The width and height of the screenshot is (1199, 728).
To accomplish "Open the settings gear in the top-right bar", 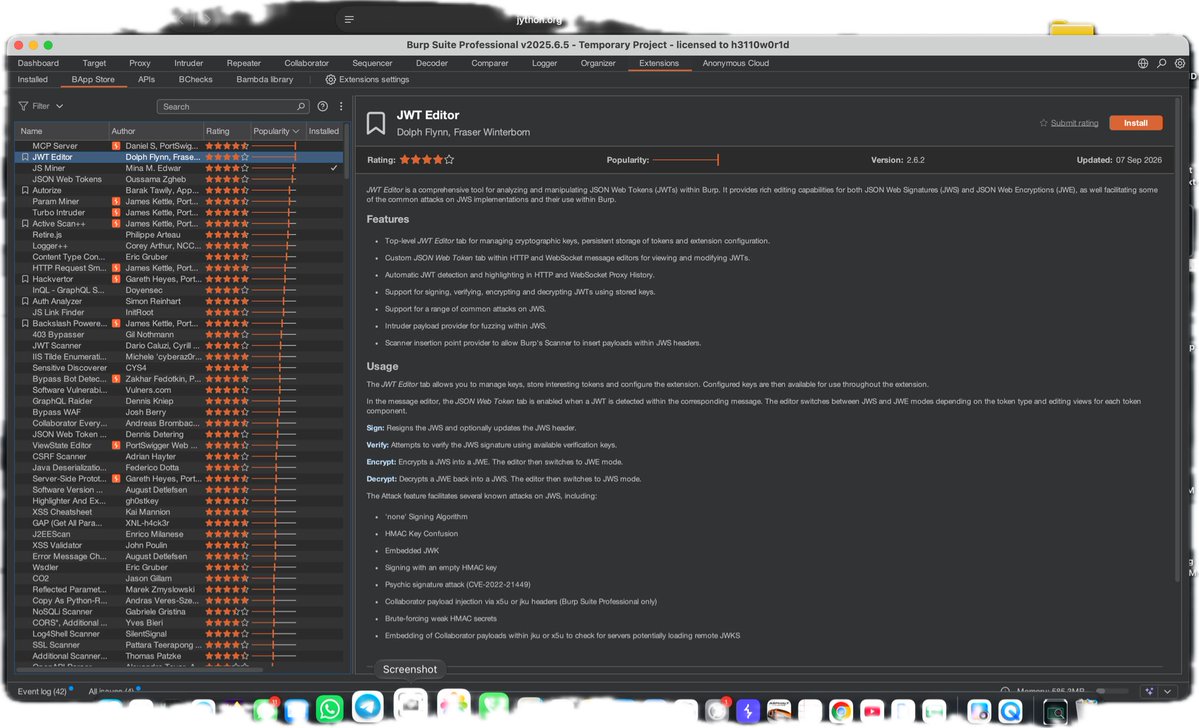I will tap(1180, 63).
